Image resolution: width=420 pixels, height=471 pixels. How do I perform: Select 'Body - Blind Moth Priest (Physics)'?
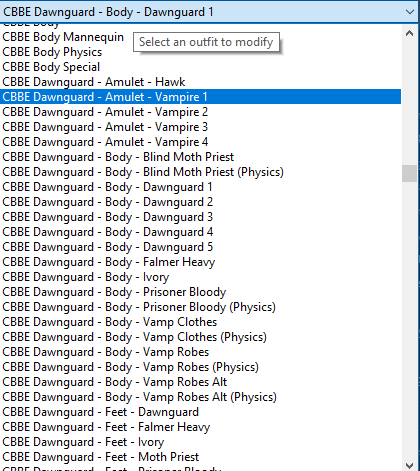pyautogui.click(x=200, y=172)
